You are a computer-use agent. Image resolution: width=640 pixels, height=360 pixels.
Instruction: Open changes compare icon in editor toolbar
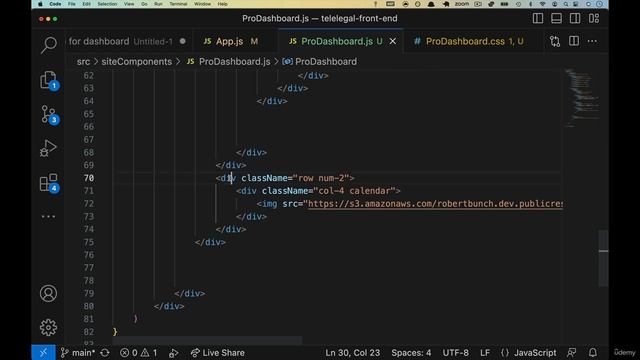(x=555, y=41)
